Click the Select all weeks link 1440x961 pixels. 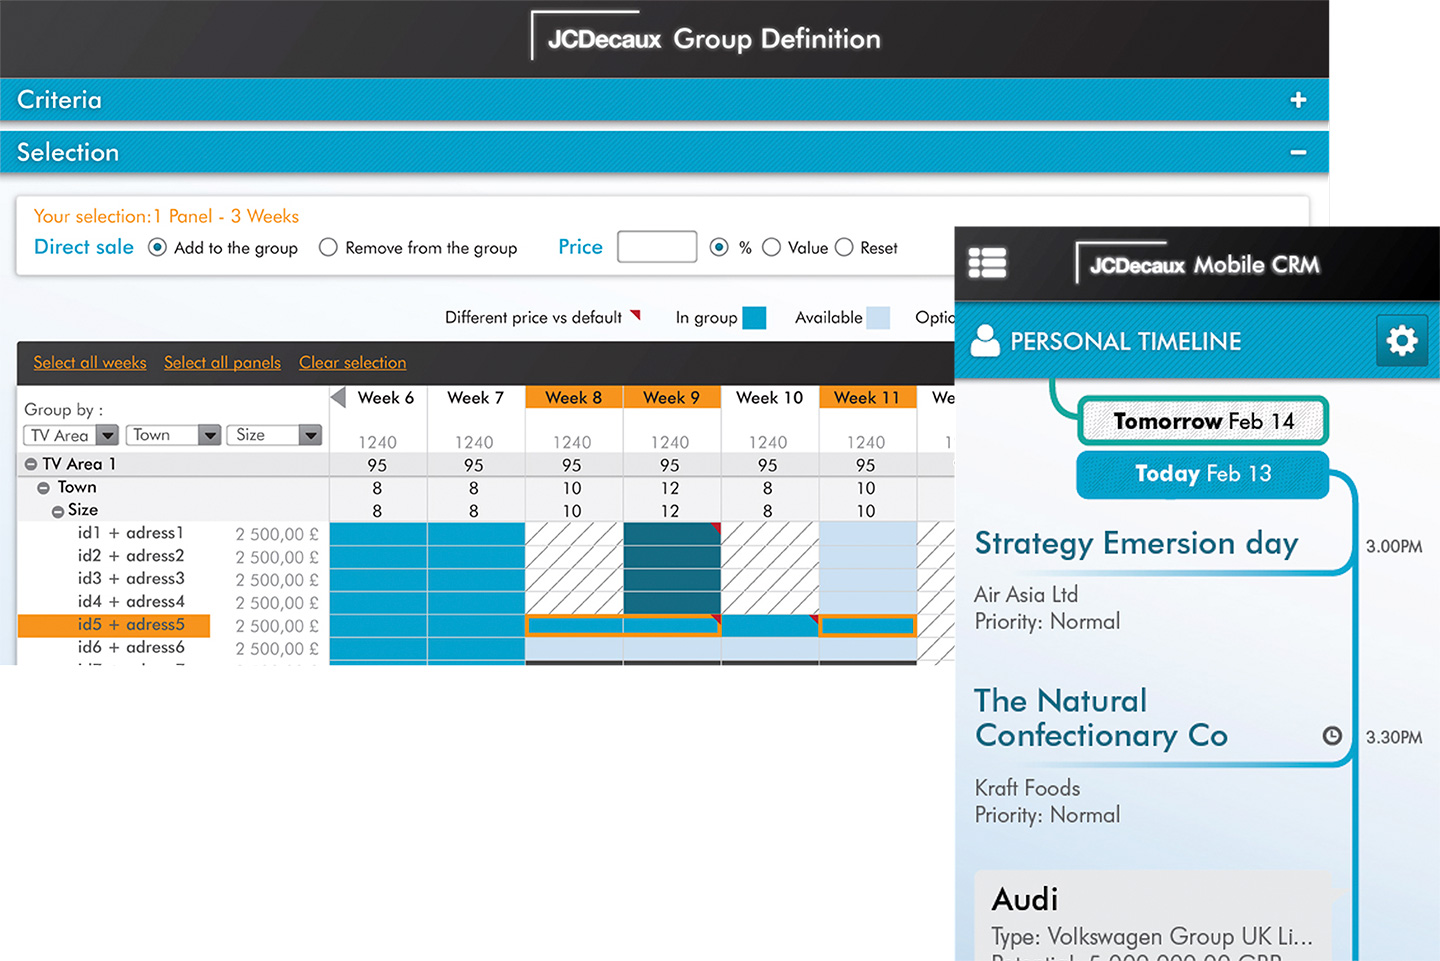(x=90, y=362)
